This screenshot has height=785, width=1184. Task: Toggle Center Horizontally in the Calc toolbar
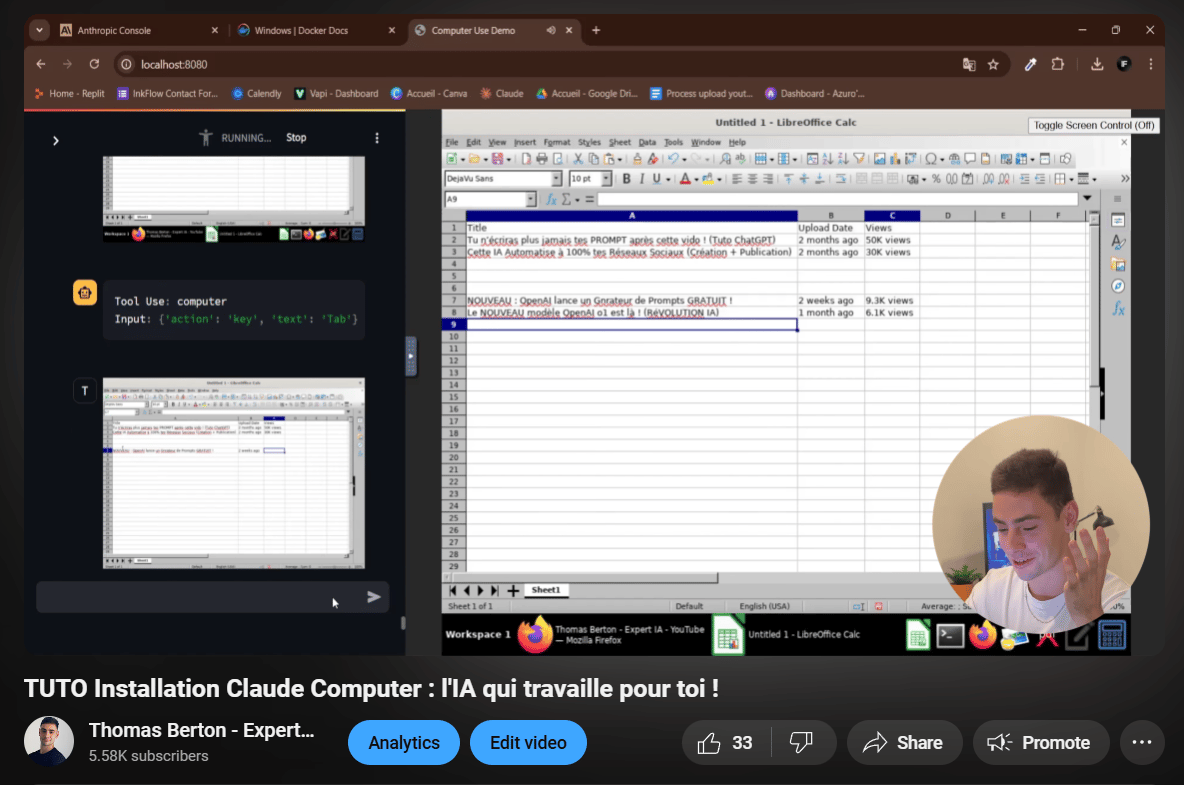point(753,179)
